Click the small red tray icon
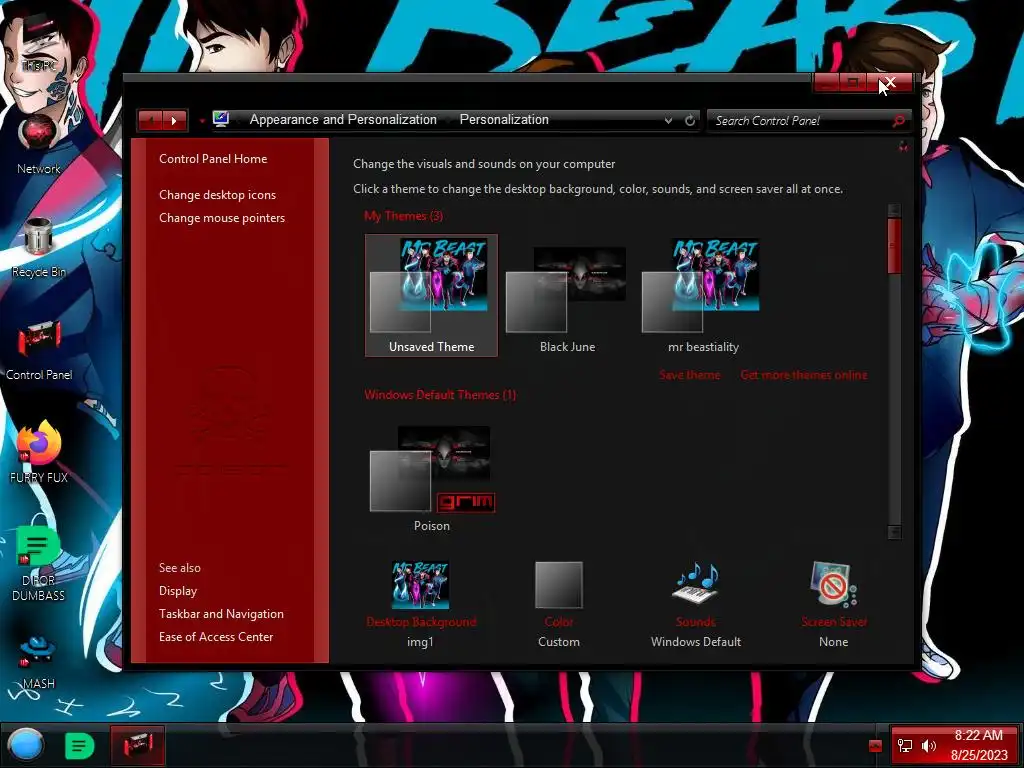Image resolution: width=1024 pixels, height=768 pixels. [875, 746]
